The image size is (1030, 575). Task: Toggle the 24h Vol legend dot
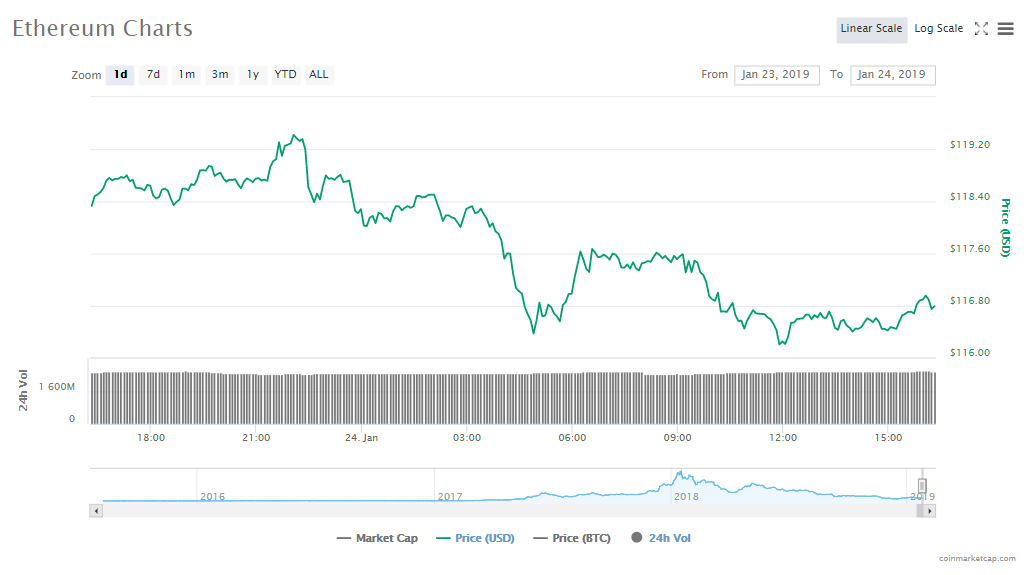(x=636, y=538)
